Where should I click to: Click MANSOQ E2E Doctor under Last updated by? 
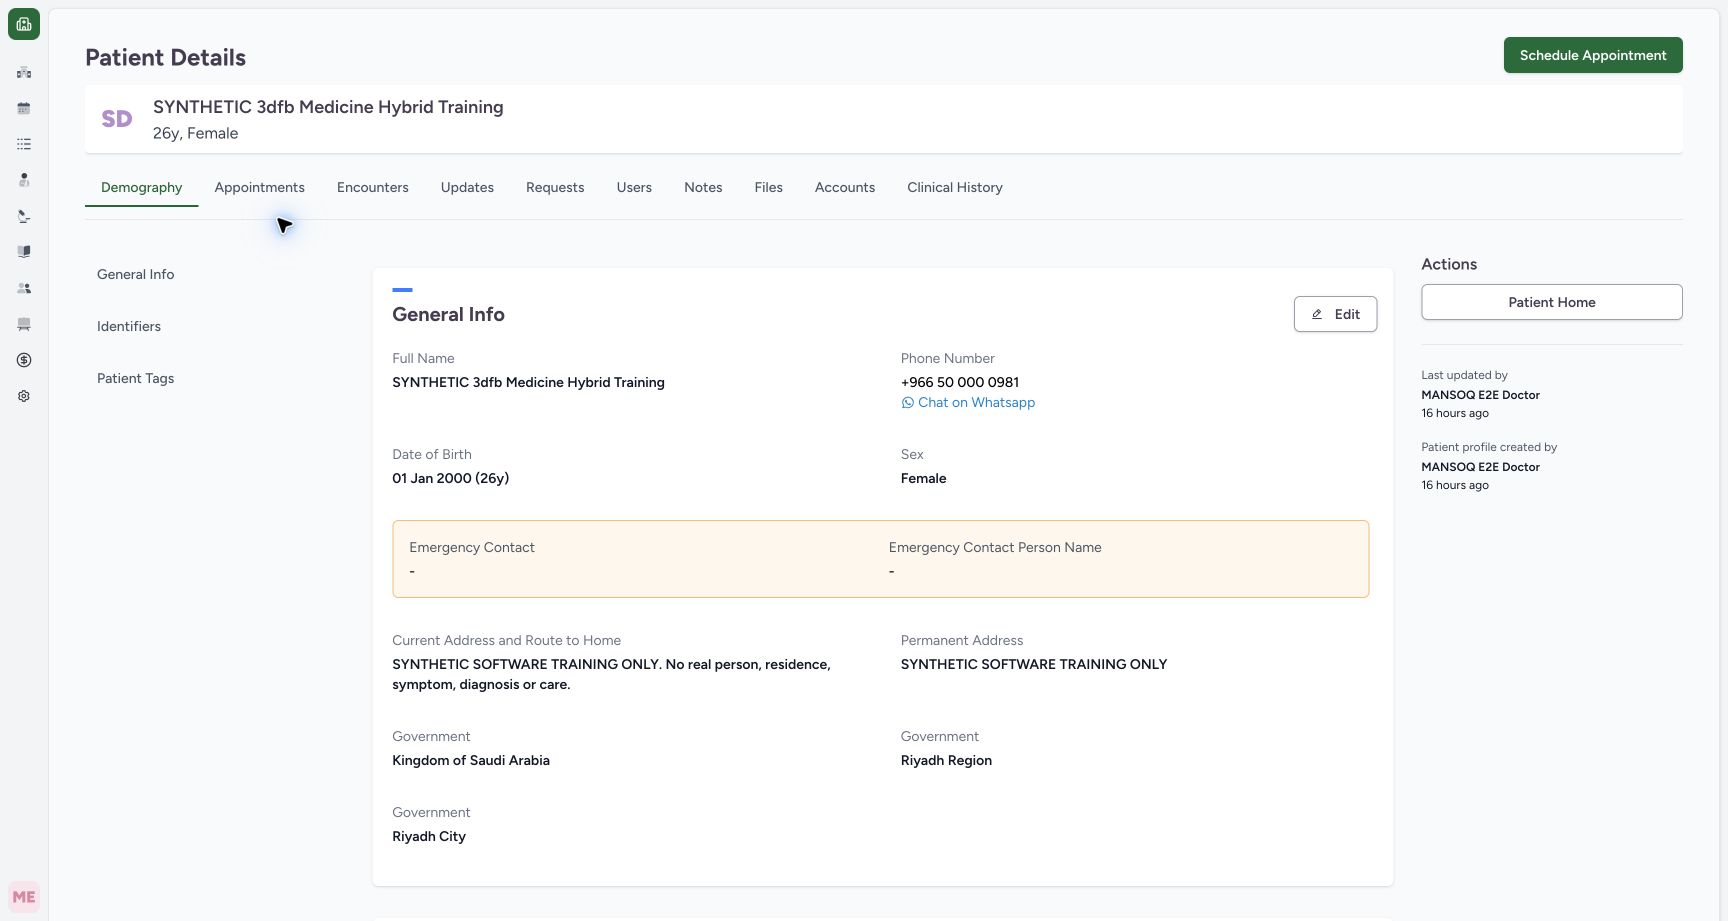1481,395
